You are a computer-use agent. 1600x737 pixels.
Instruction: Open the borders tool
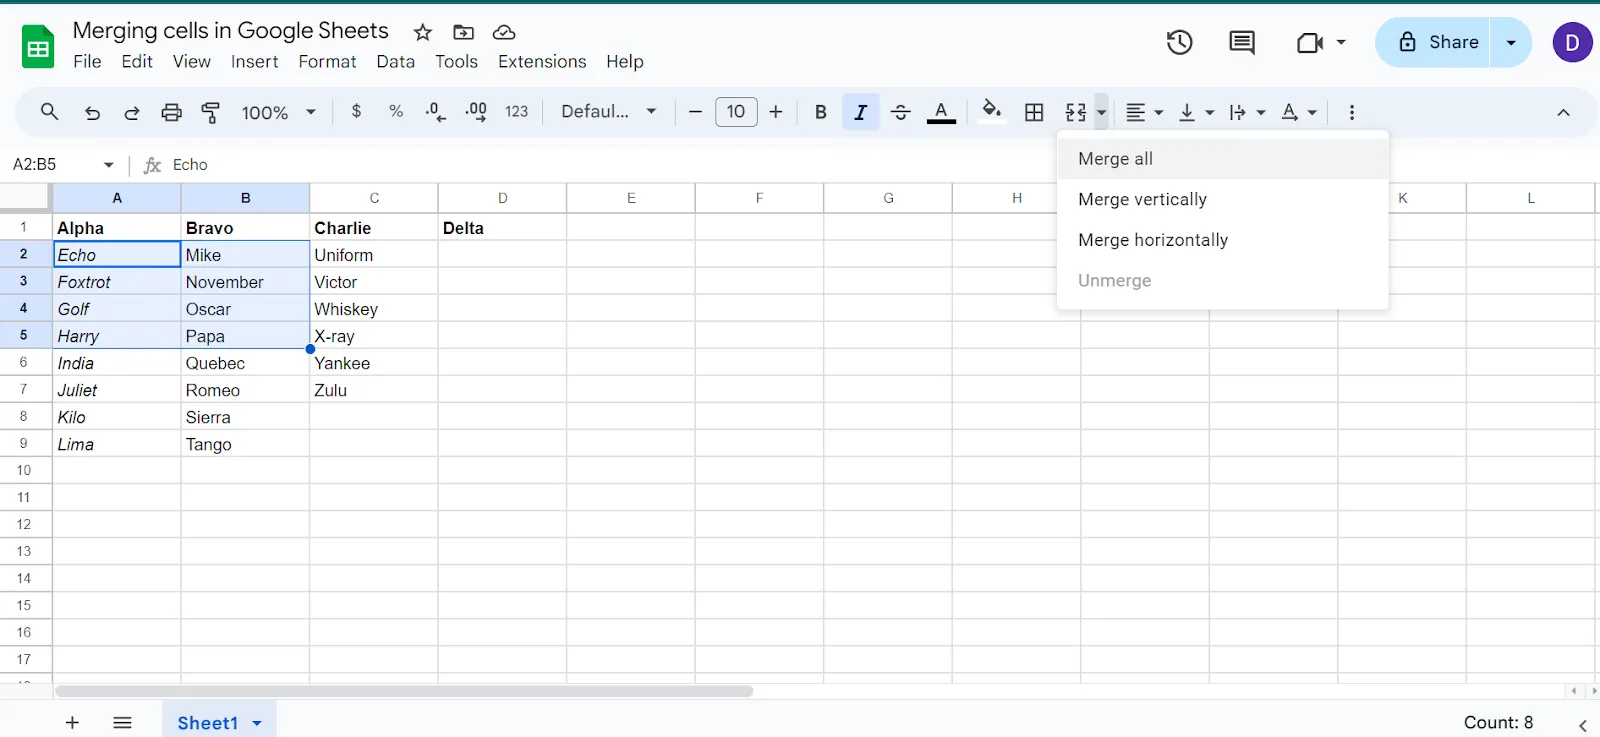click(x=1034, y=112)
